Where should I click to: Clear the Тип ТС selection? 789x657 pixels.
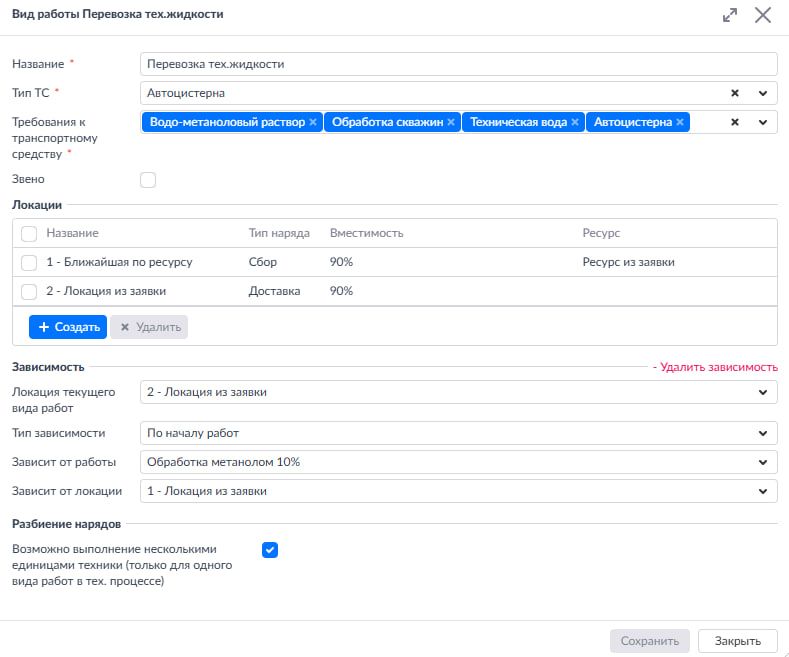click(x=735, y=93)
